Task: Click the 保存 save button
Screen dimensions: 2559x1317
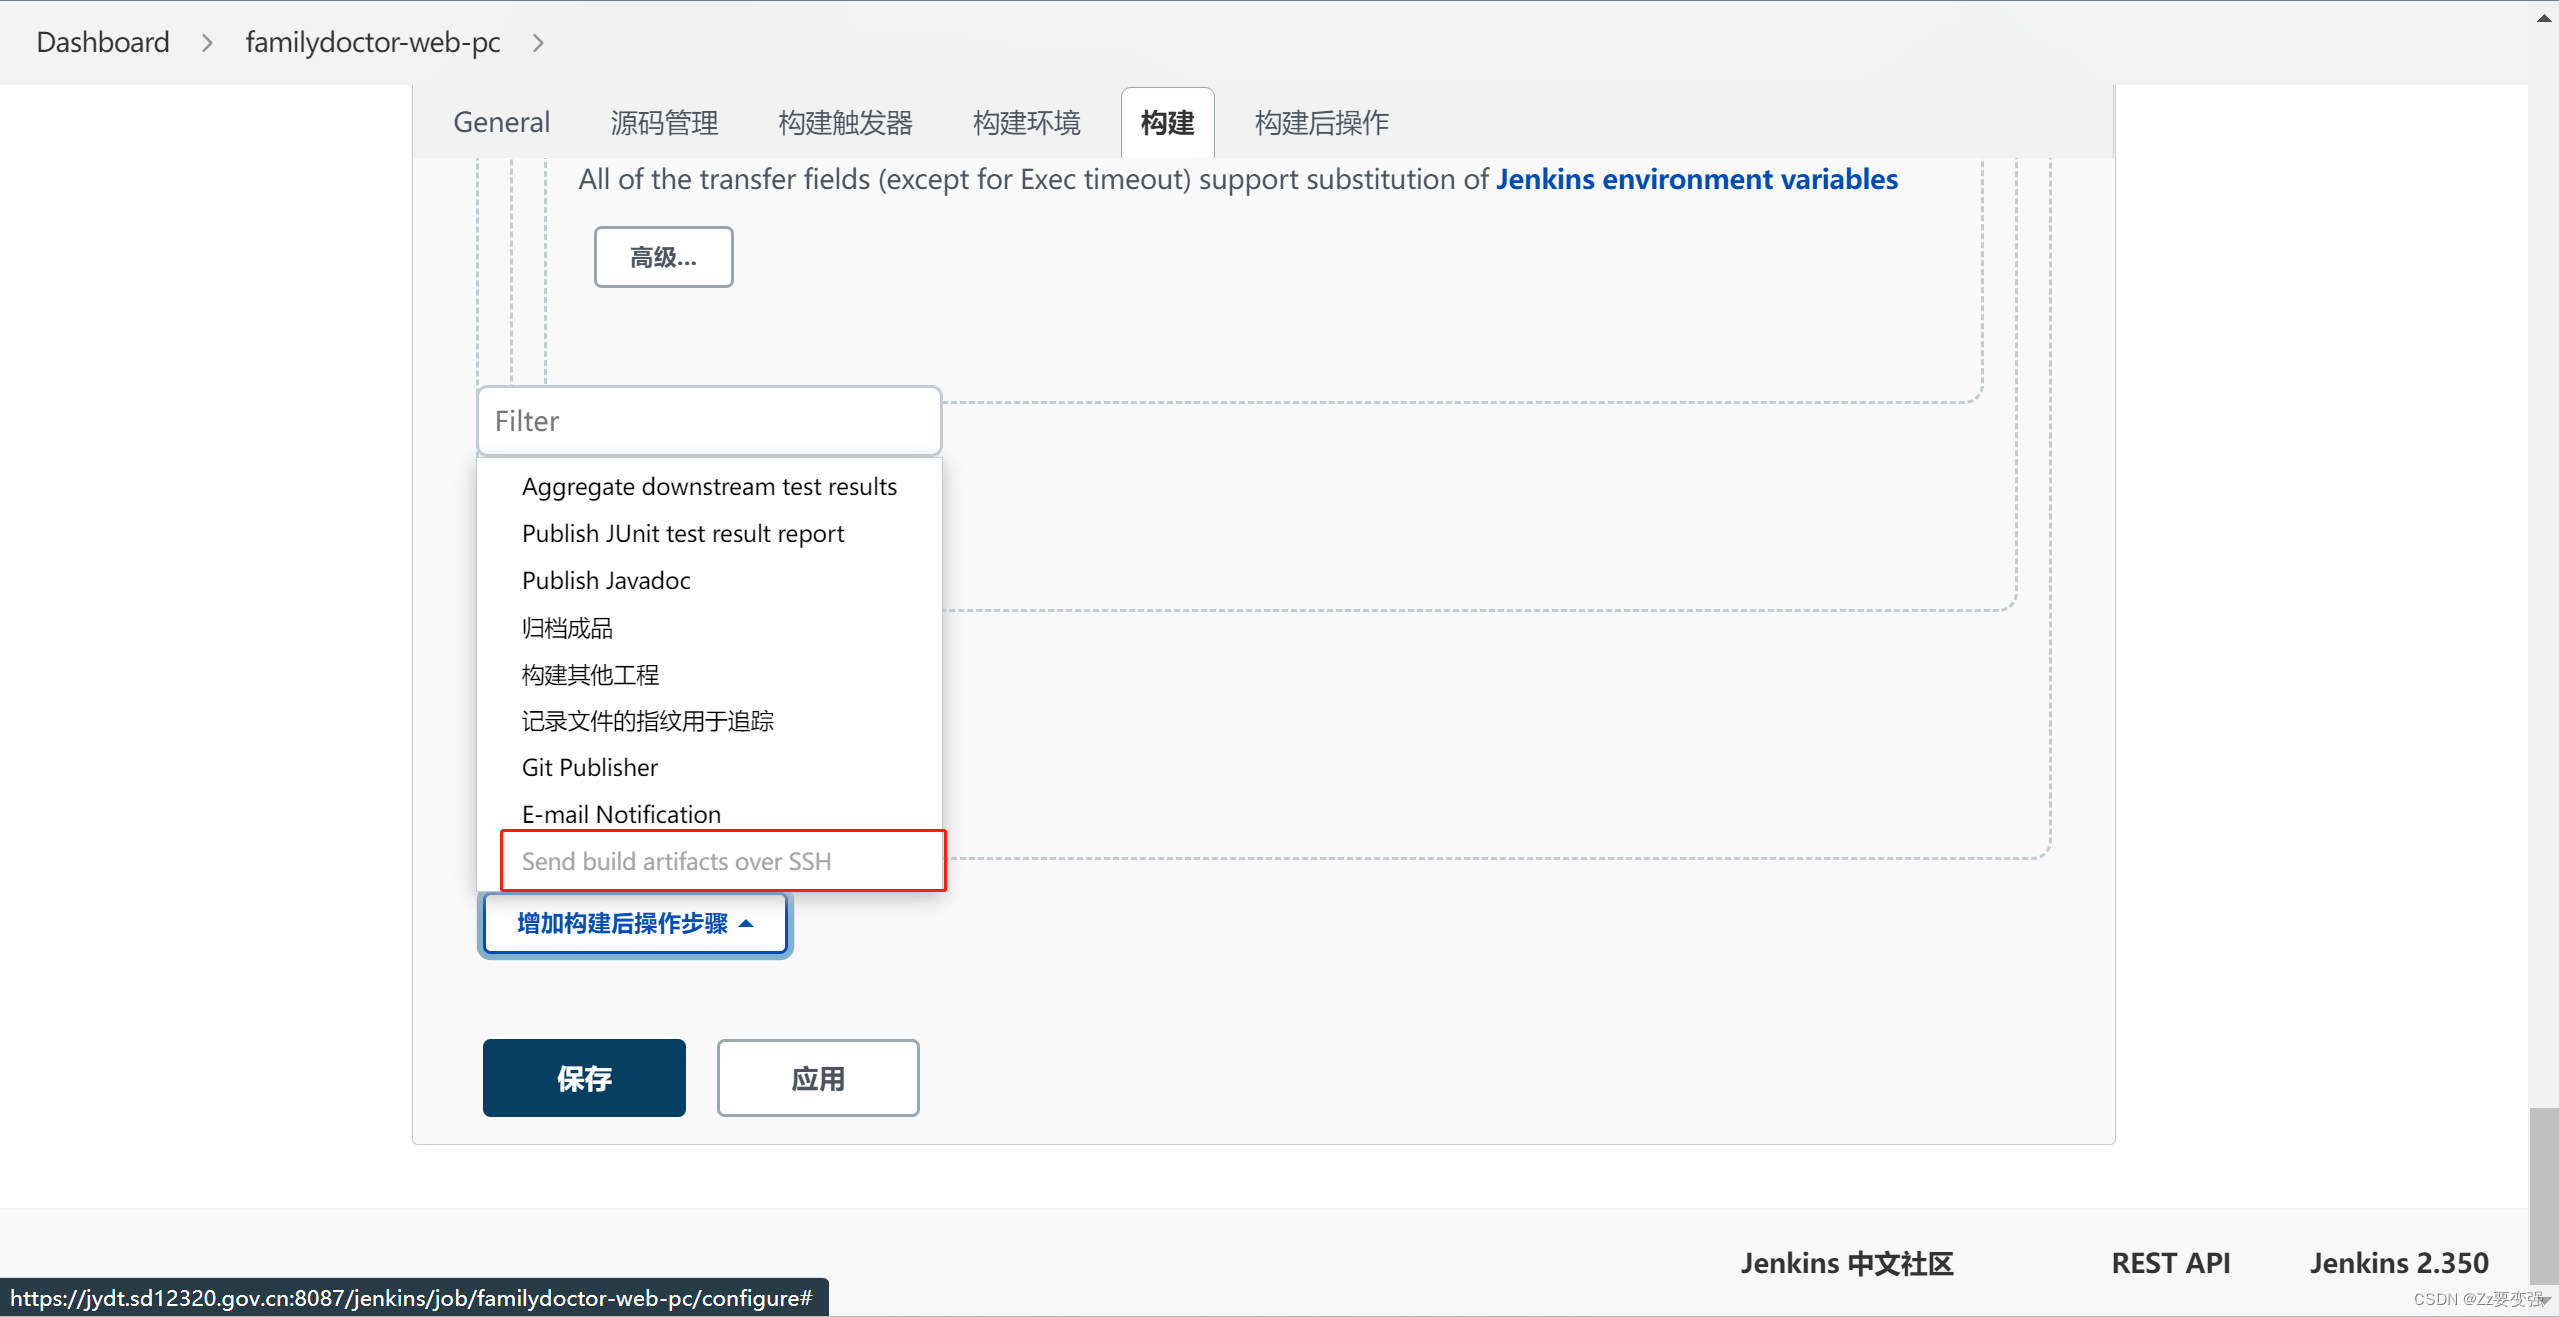Action: 583,1077
